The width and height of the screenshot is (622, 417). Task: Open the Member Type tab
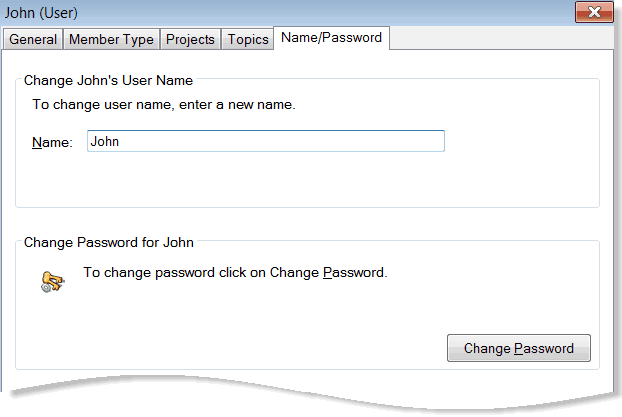(x=111, y=39)
